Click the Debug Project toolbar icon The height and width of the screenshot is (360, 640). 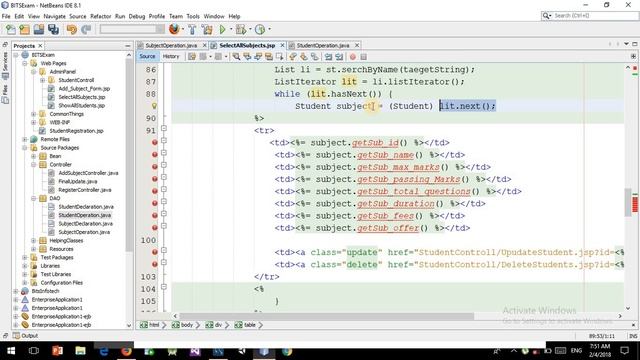click(241, 29)
